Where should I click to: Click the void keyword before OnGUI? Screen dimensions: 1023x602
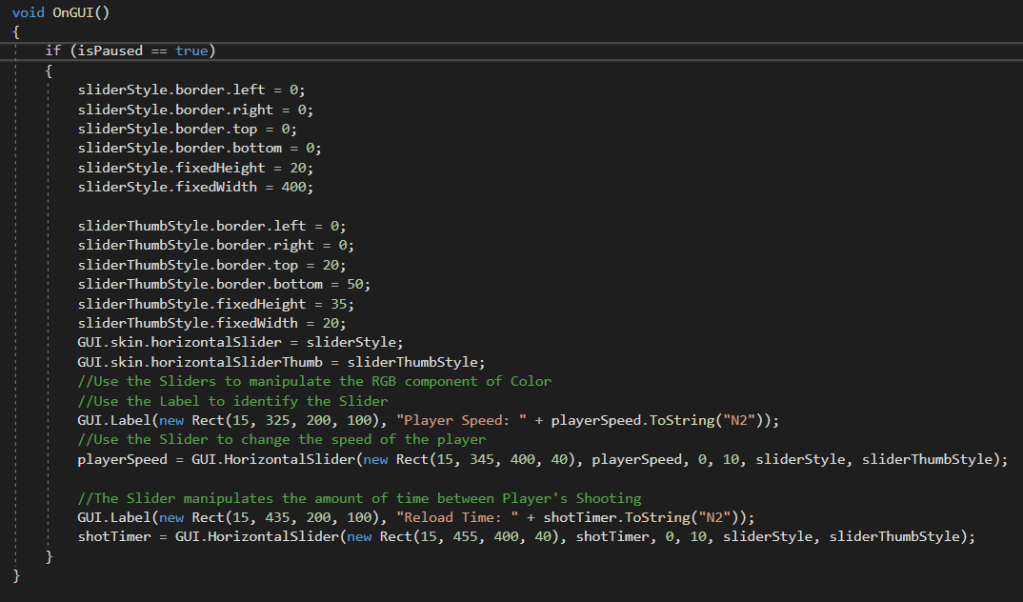pos(28,12)
